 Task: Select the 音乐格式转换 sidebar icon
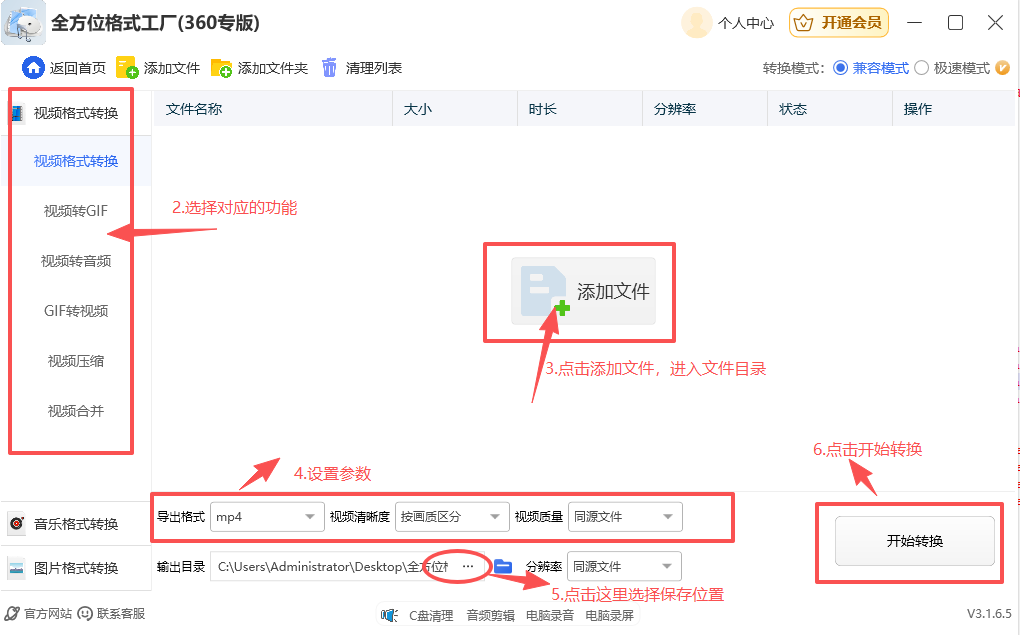click(x=18, y=522)
